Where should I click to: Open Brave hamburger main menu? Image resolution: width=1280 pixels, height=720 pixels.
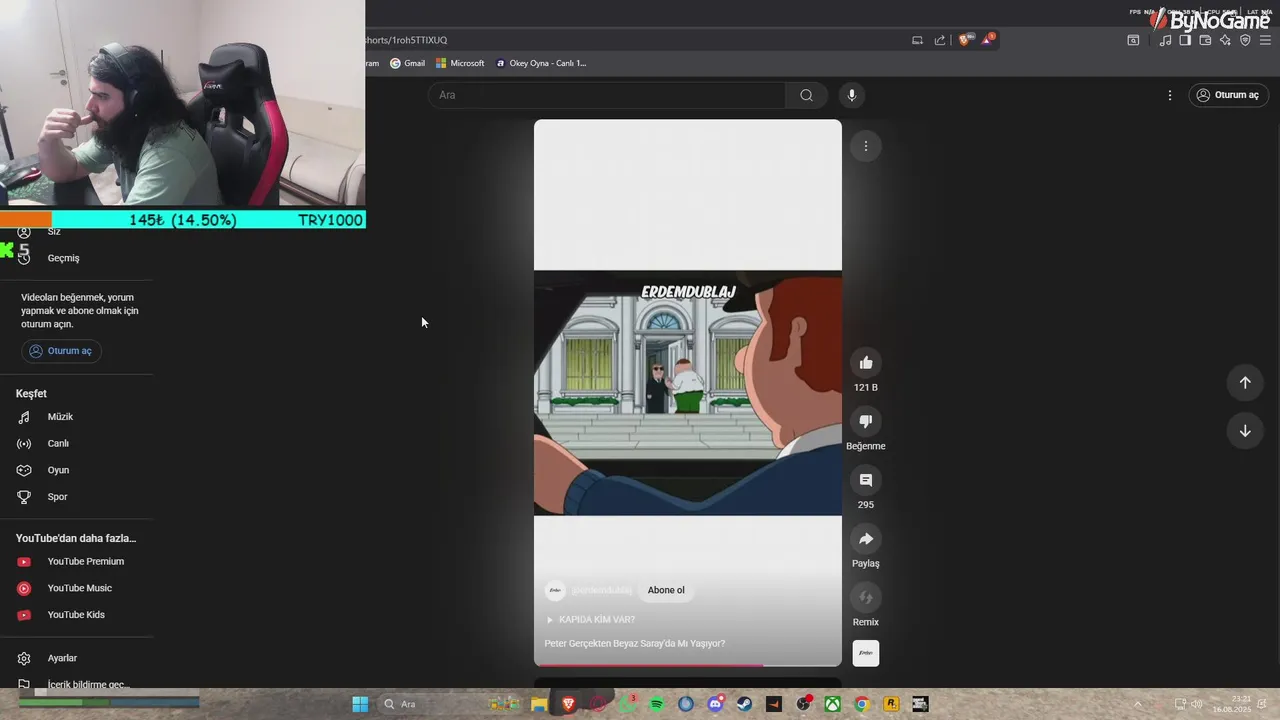[1265, 40]
